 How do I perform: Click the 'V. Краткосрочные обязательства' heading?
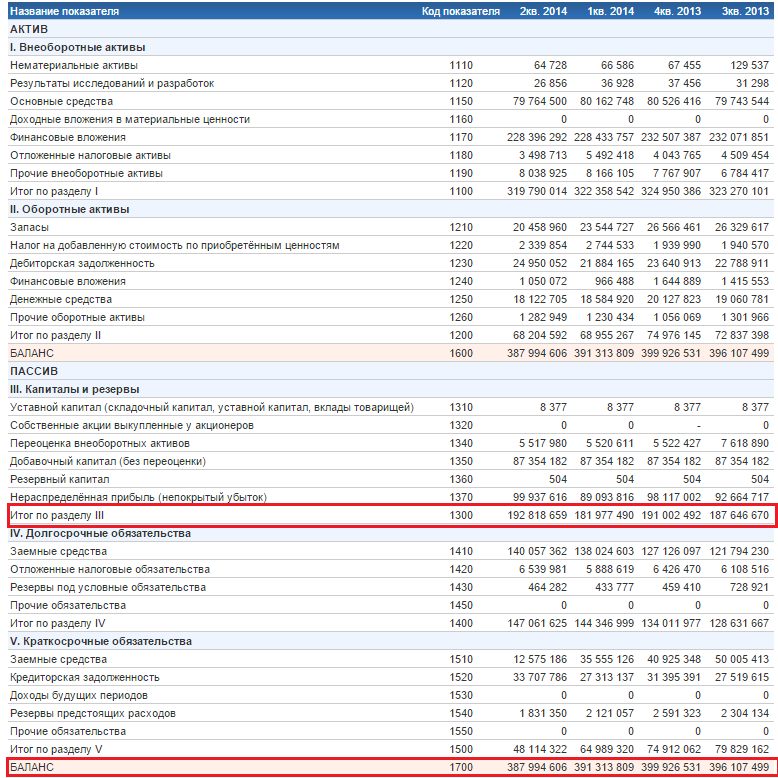[101, 642]
